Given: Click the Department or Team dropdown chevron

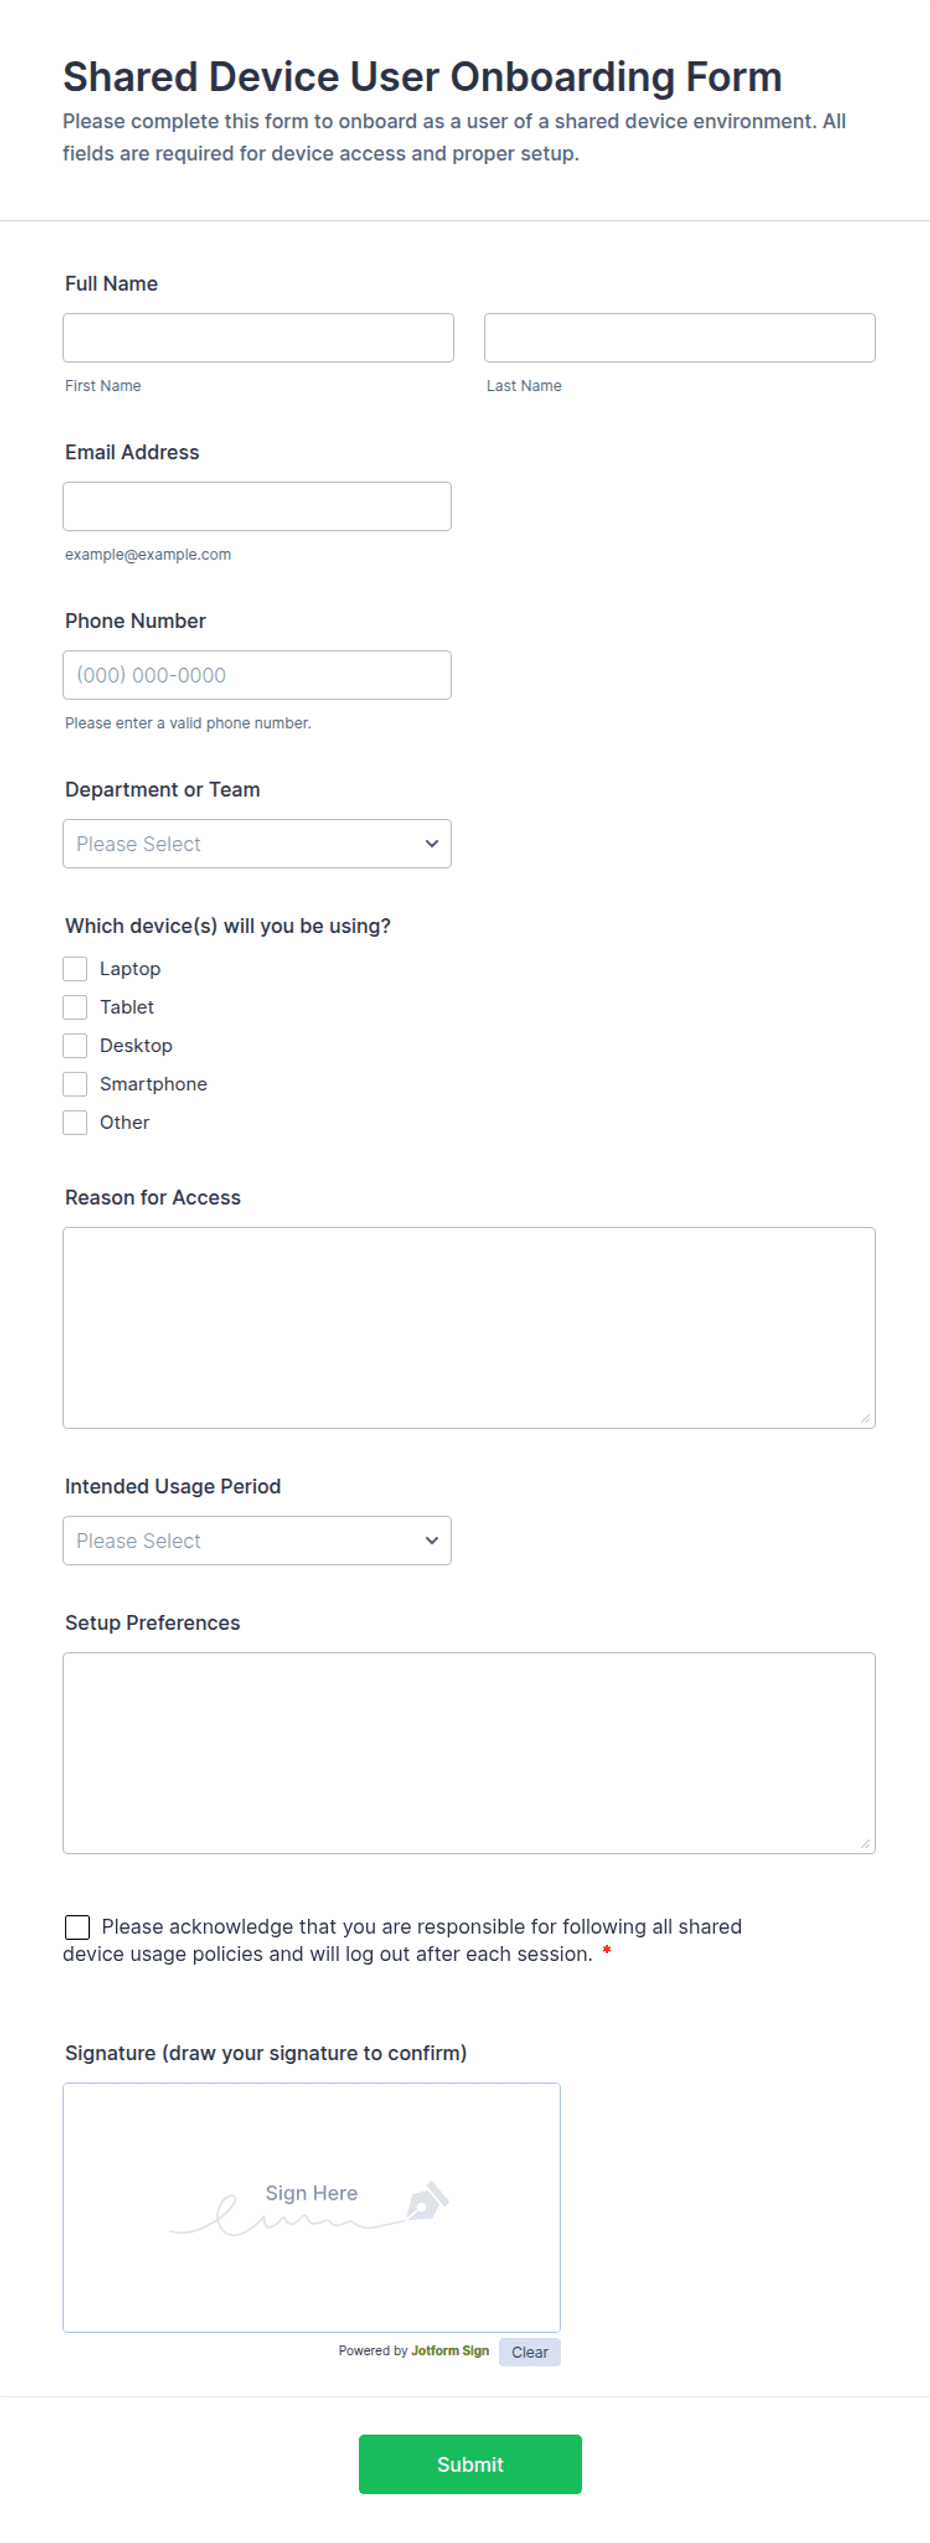Looking at the screenshot, I should click(x=431, y=844).
